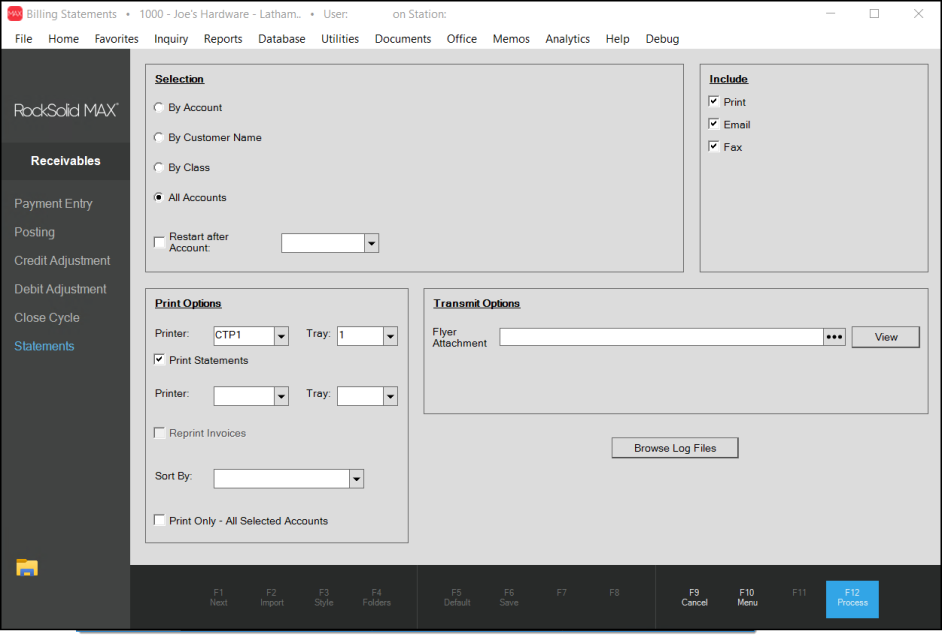This screenshot has width=942, height=637.
Task: Enable Restart after Account checkbox
Action: click(159, 242)
